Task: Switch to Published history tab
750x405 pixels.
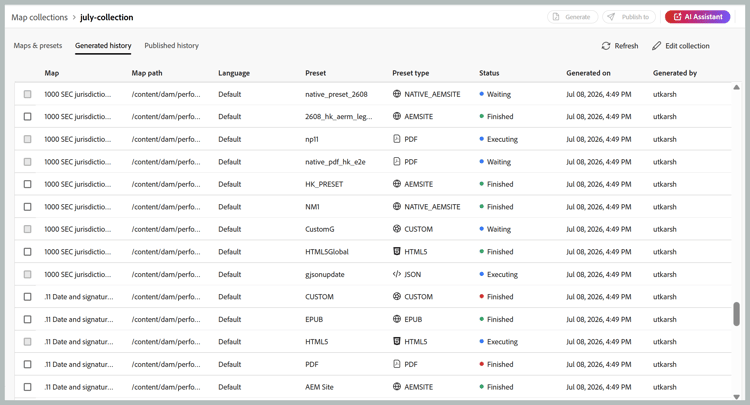Action: [171, 46]
